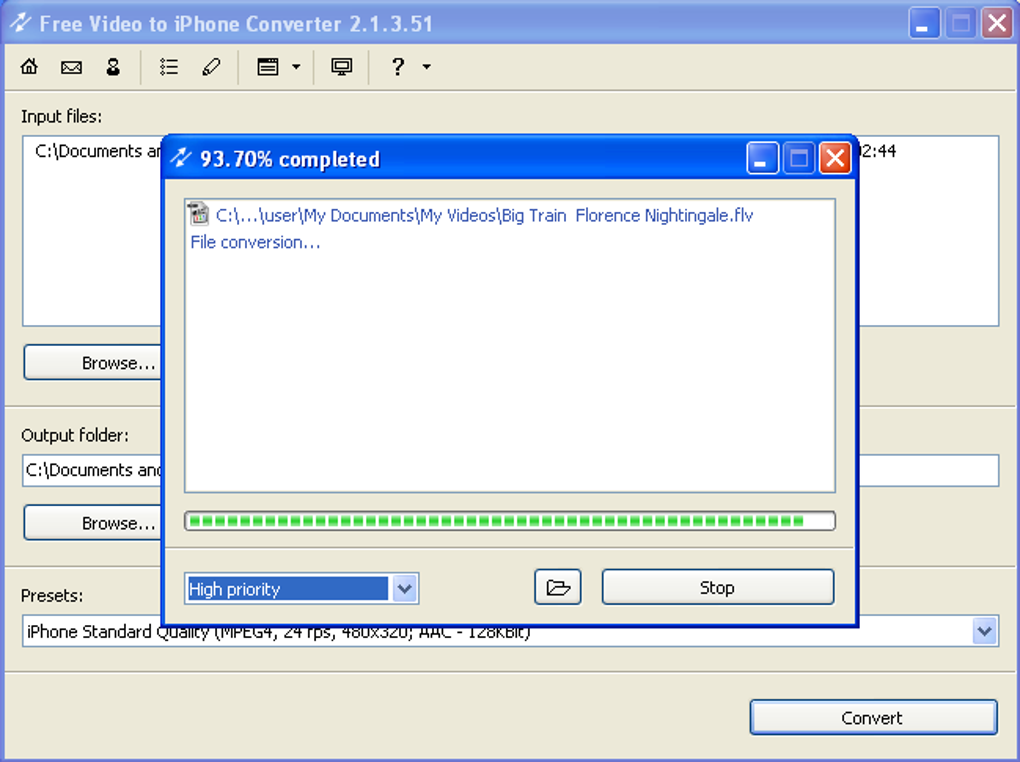Close the Free Video to iPhone Converter window
Image resolution: width=1020 pixels, height=762 pixels.
(x=997, y=23)
